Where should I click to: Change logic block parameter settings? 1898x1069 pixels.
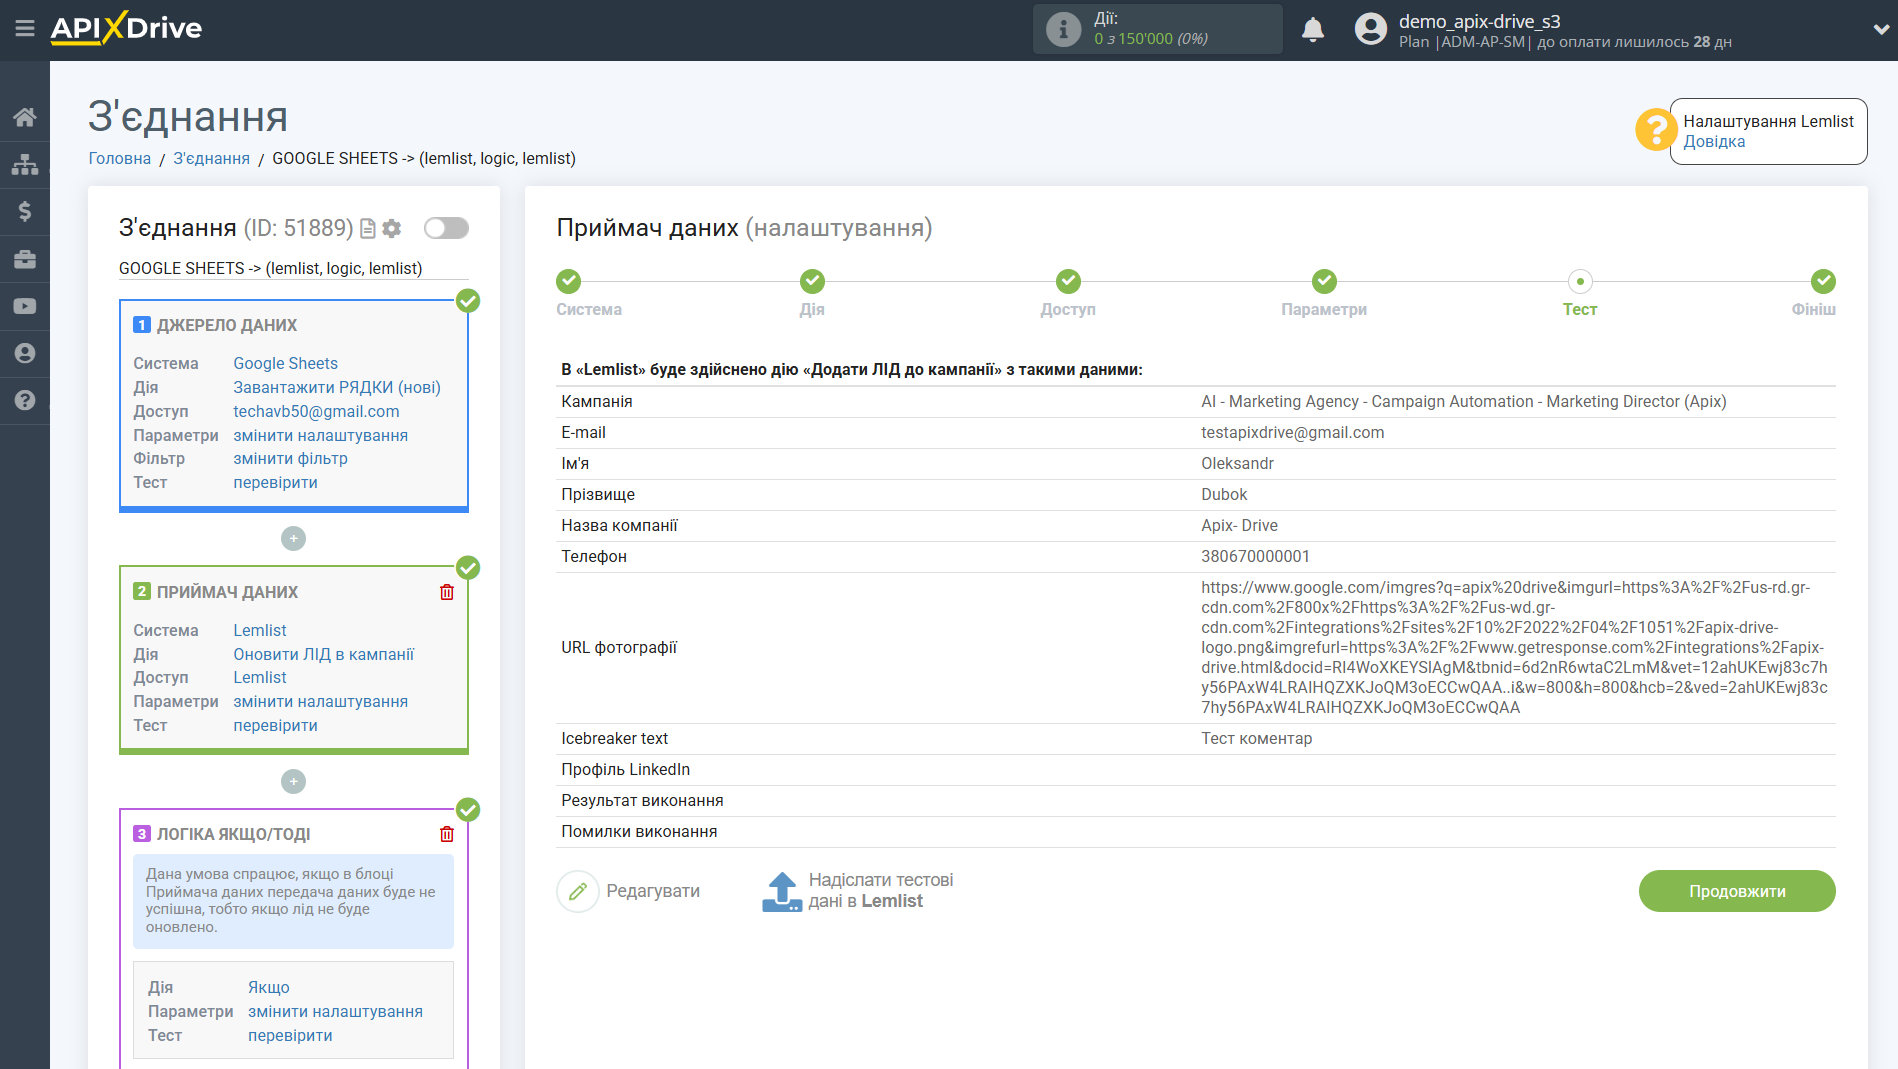[x=335, y=1012]
